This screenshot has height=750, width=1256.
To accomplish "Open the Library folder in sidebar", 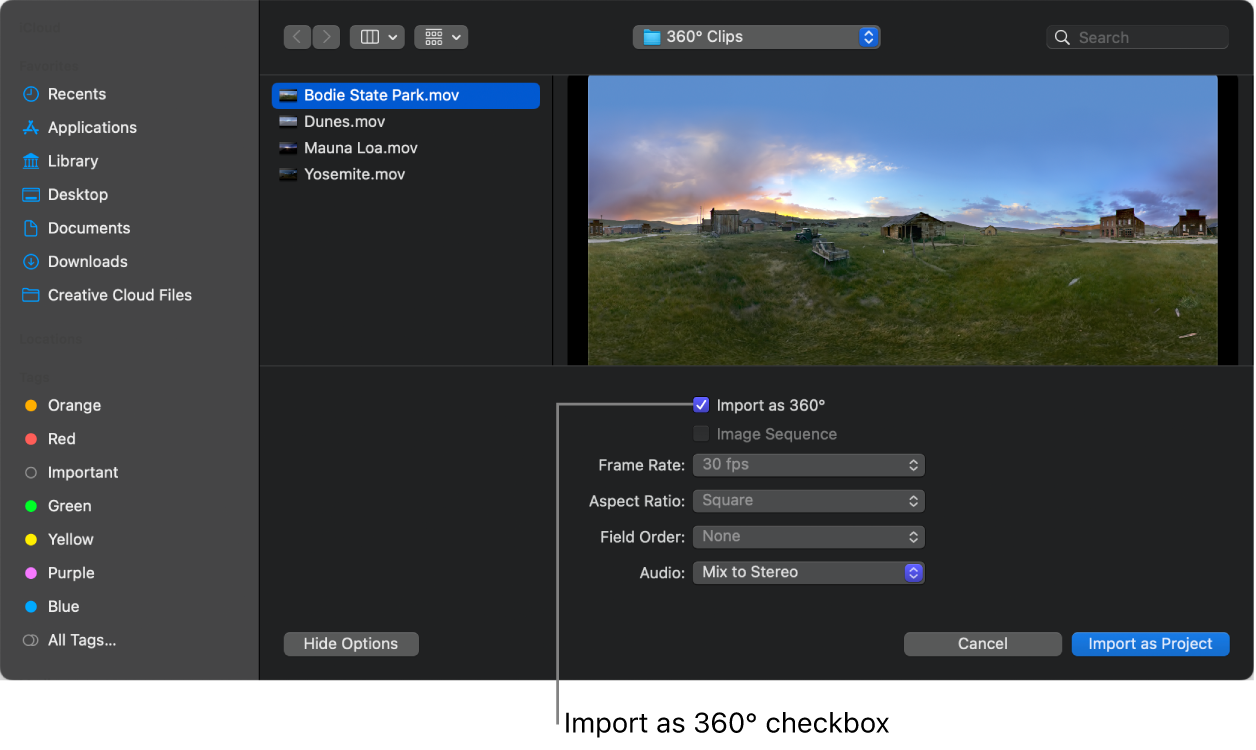I will point(72,160).
